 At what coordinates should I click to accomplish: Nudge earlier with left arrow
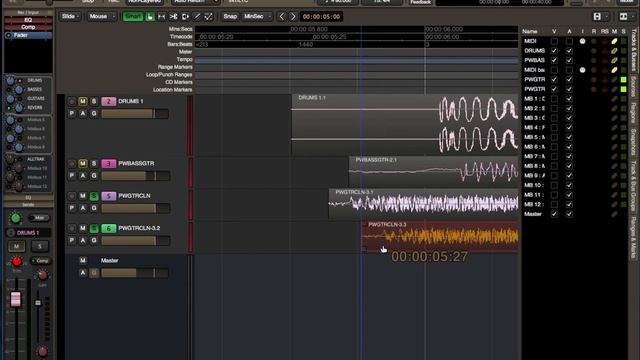pos(282,17)
